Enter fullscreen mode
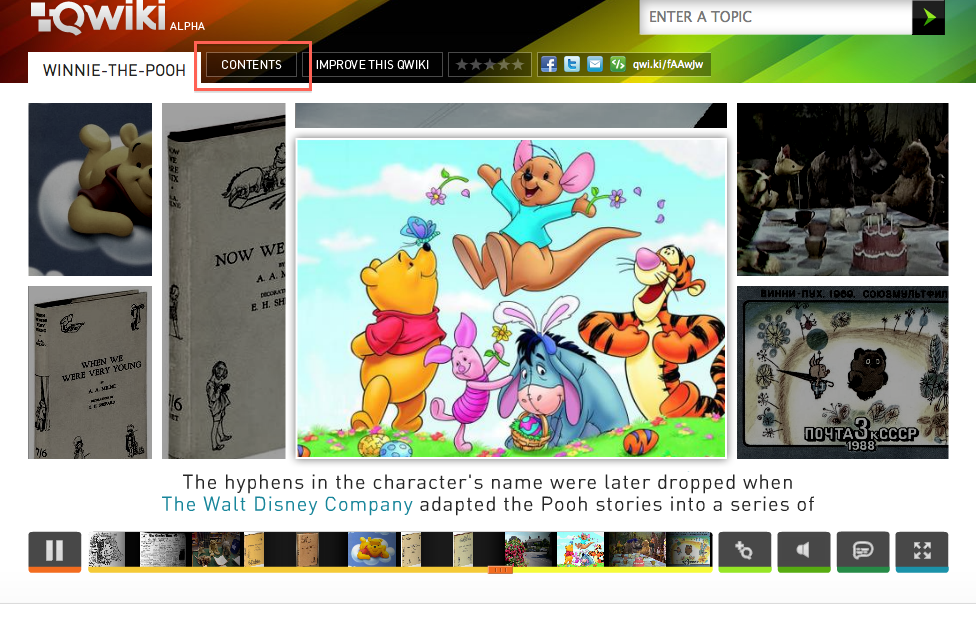 [x=922, y=550]
